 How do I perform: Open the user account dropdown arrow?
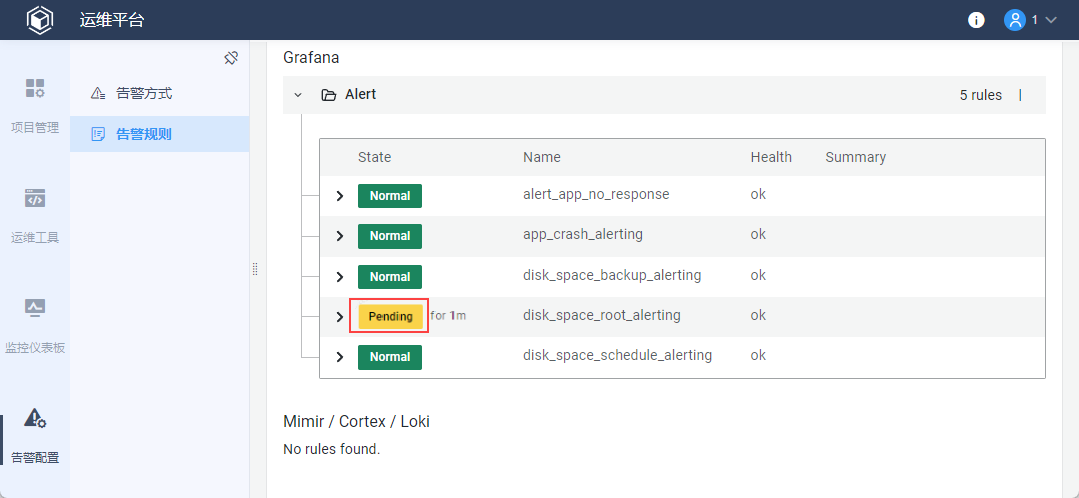(x=1051, y=20)
